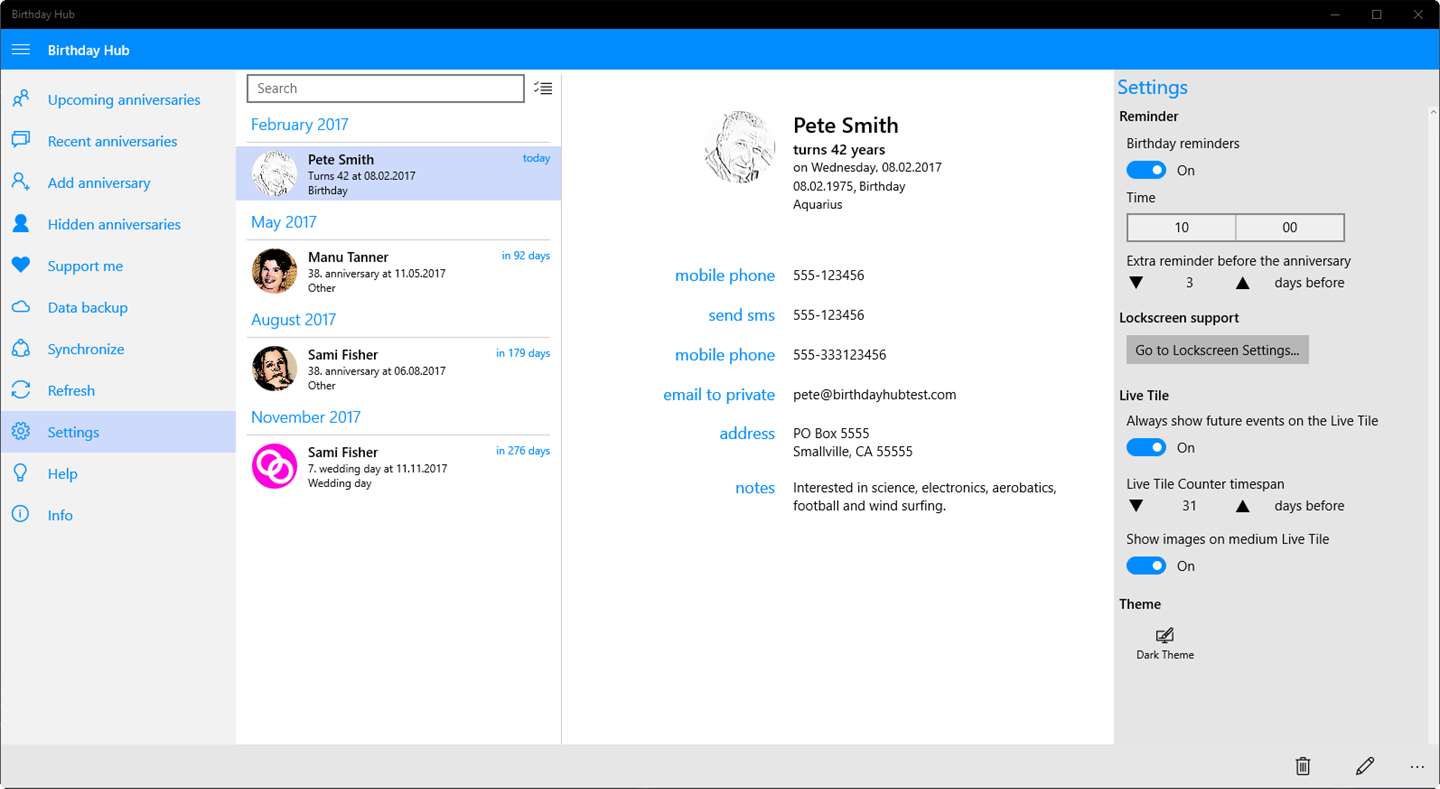Open the hamburger navigation menu
Screen dimensions: 1440x789
(20, 50)
